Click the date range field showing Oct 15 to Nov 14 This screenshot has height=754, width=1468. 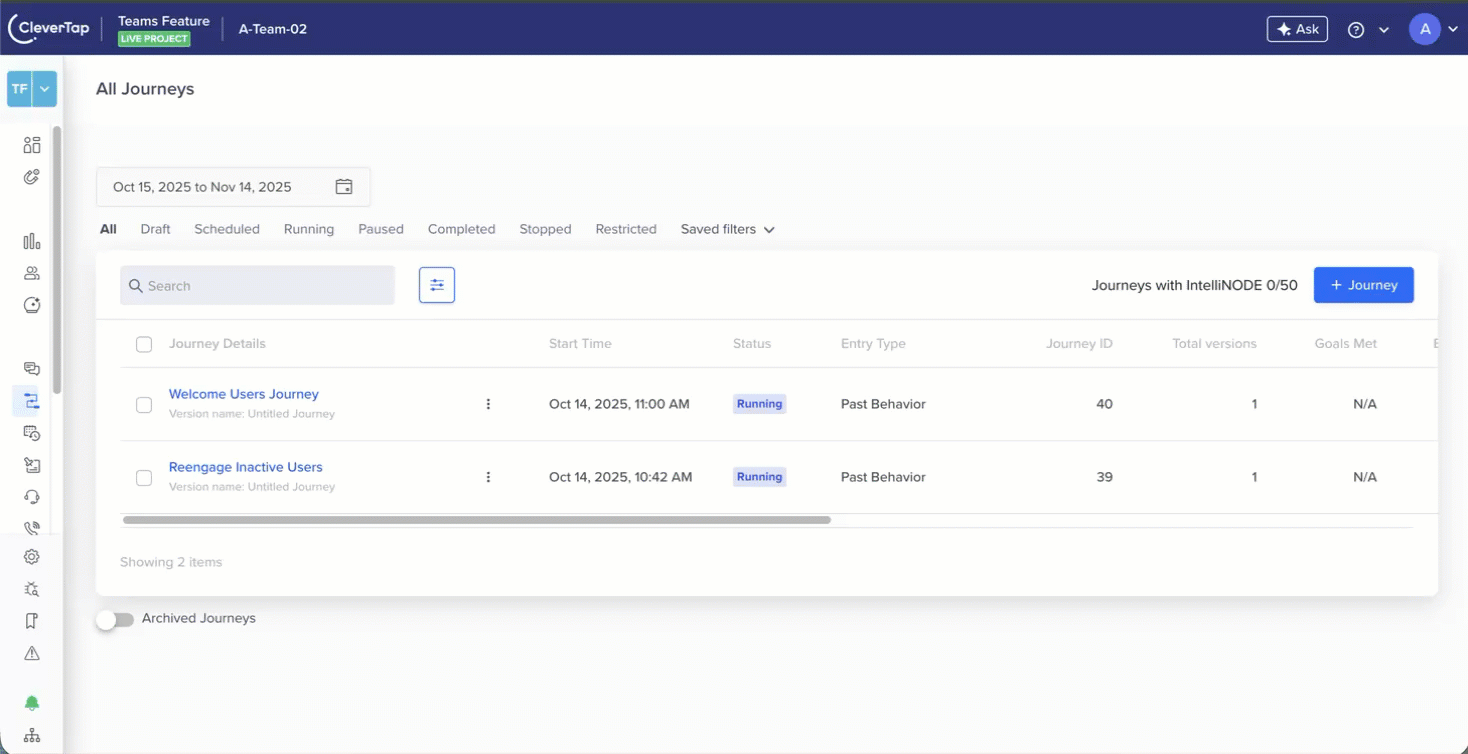click(232, 187)
